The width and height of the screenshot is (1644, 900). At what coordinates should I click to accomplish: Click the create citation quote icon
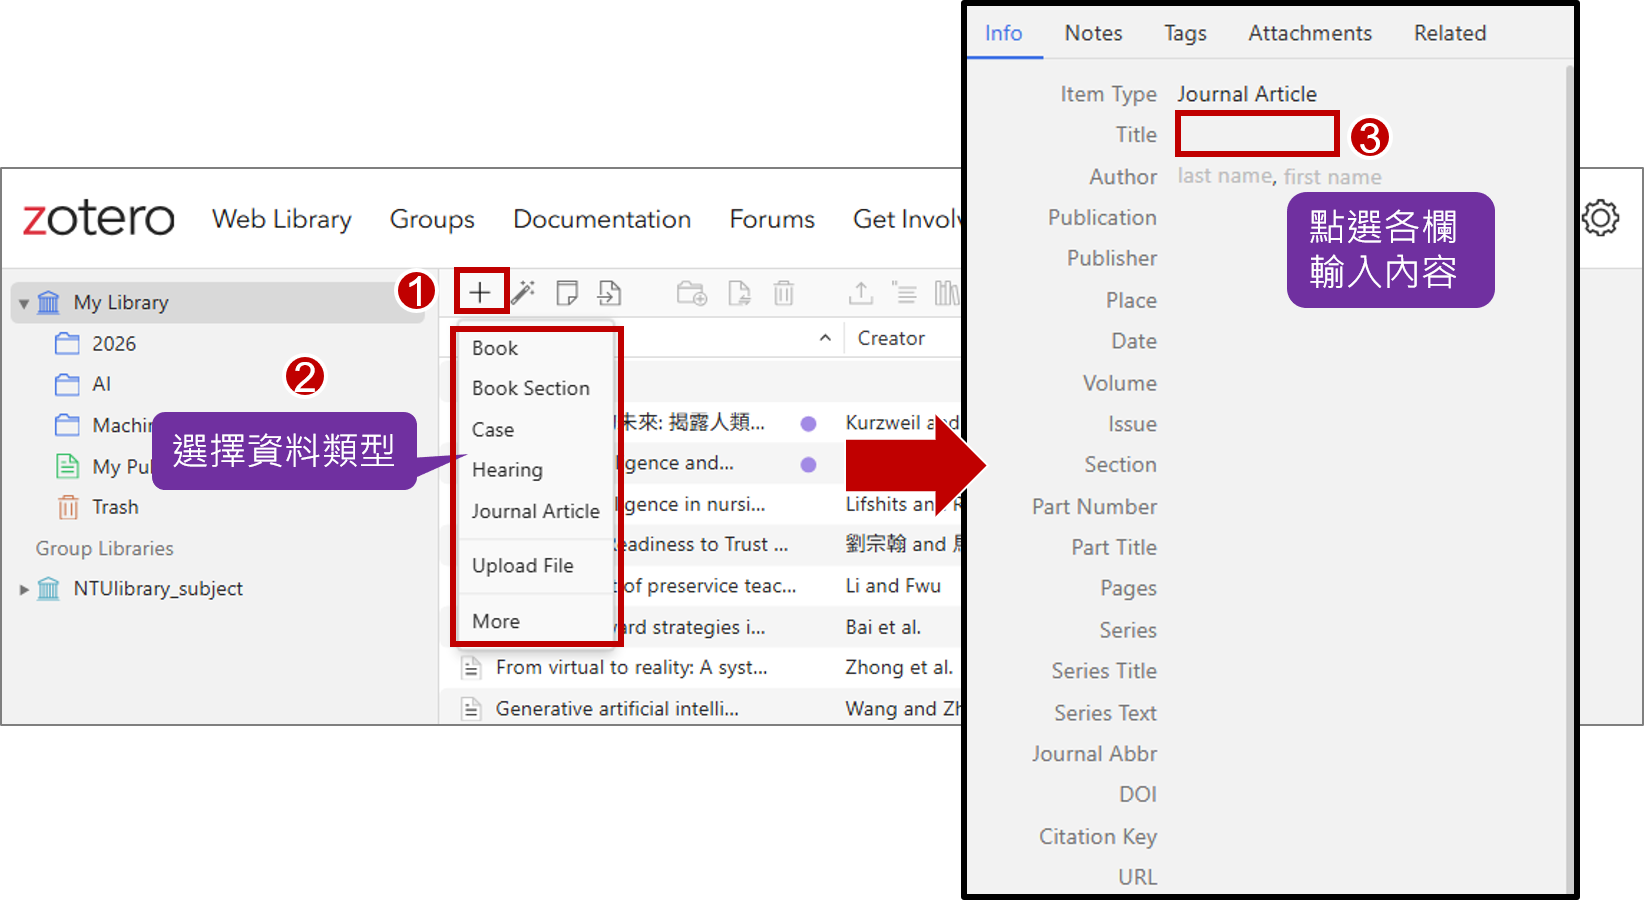[904, 293]
